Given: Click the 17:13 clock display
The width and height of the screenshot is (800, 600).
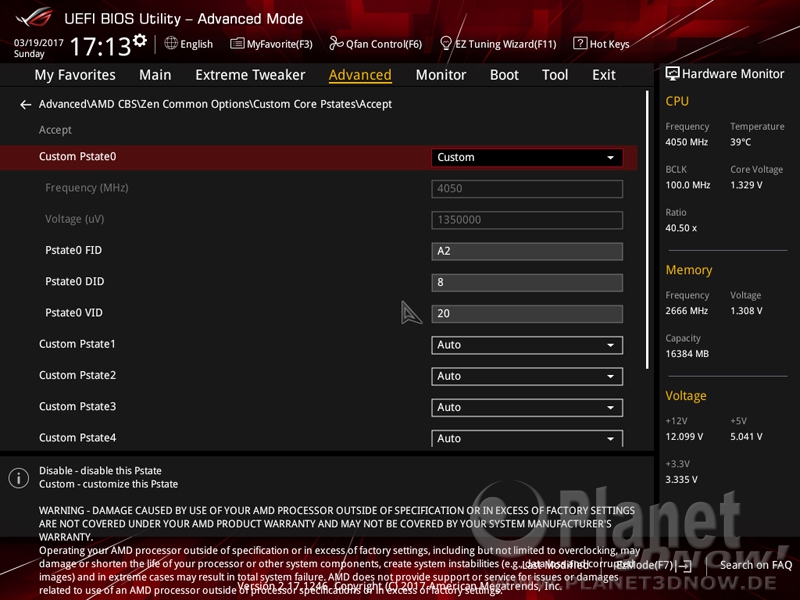Looking at the screenshot, I should click(x=101, y=47).
